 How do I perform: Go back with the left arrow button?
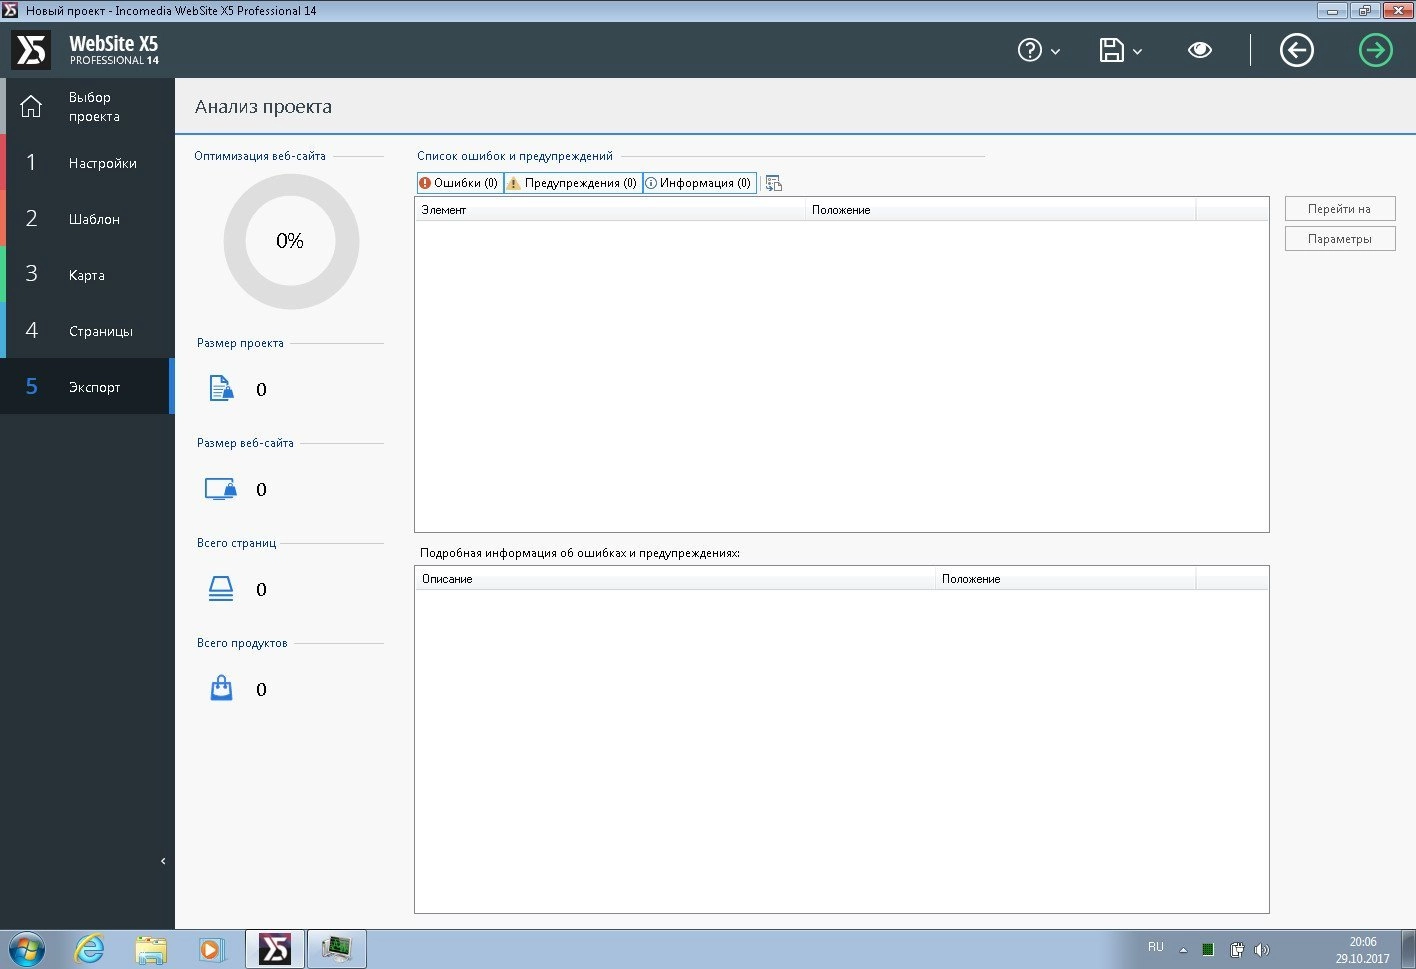click(1297, 50)
